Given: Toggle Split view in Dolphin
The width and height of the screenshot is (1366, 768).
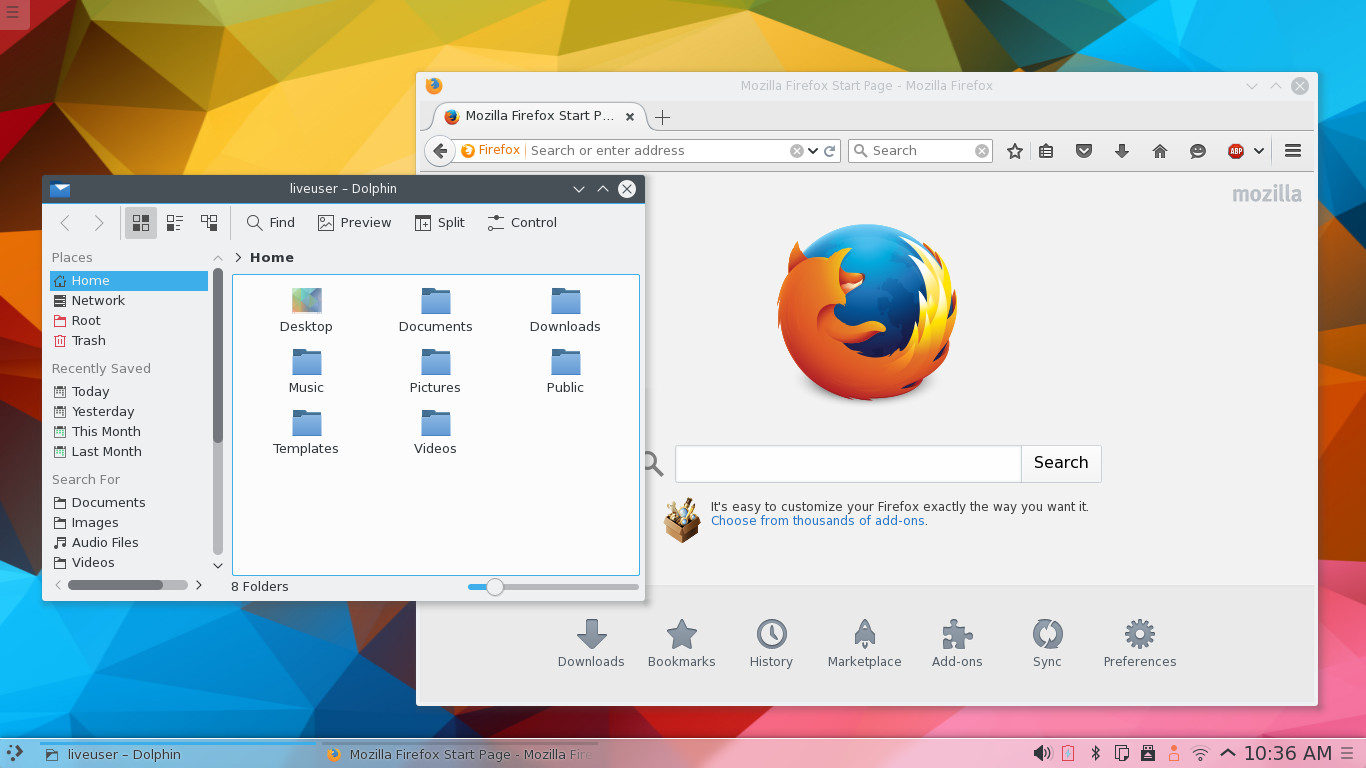Looking at the screenshot, I should coord(440,223).
